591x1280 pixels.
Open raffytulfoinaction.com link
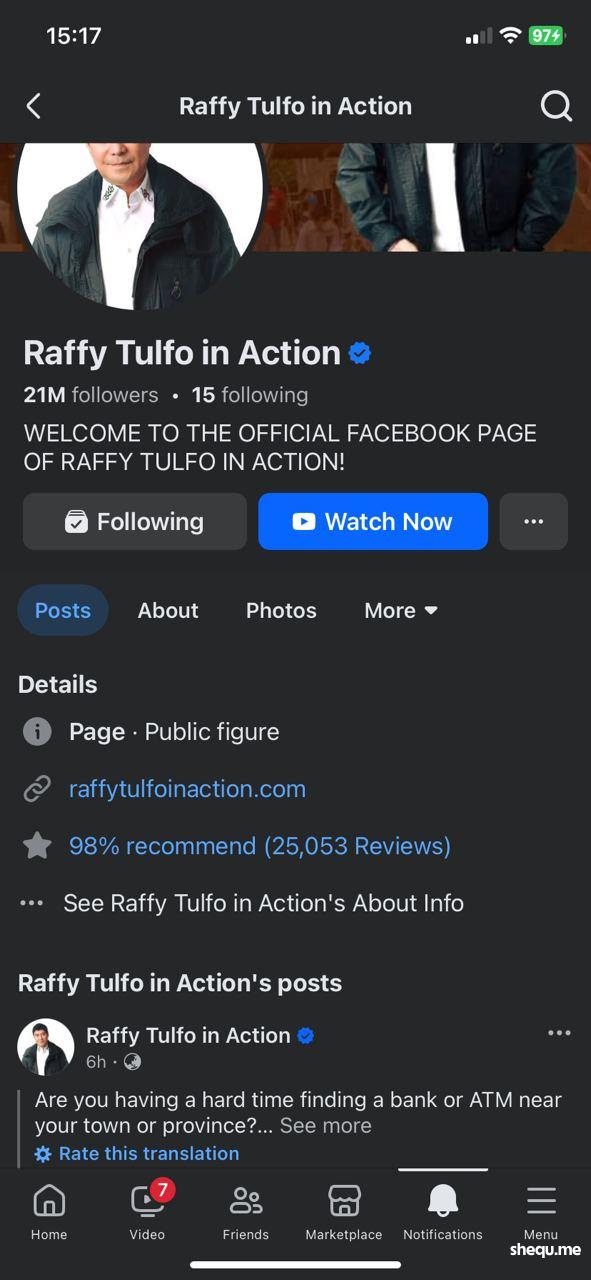point(187,789)
